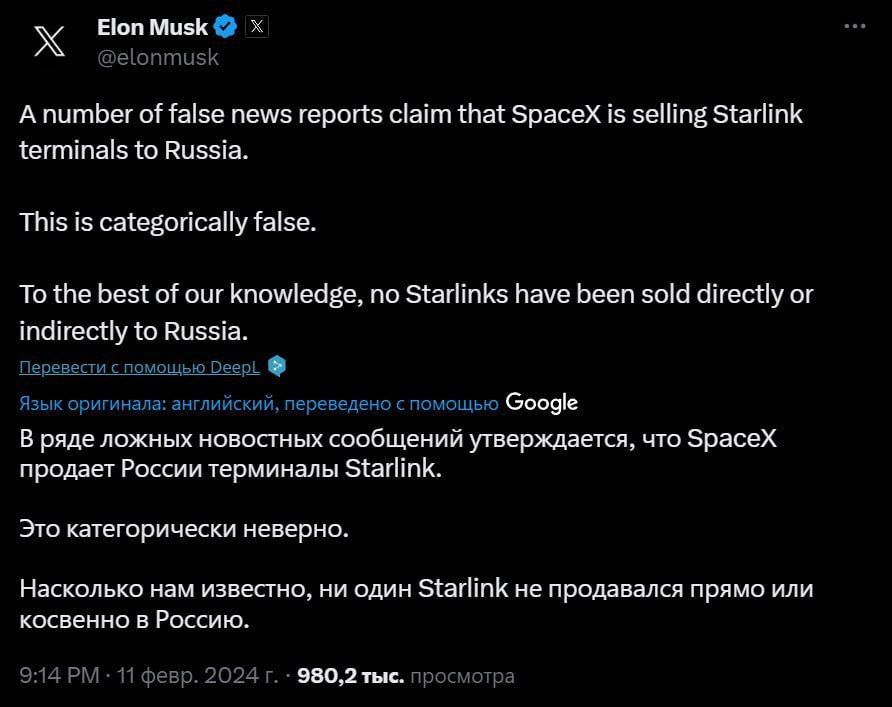Image resolution: width=892 pixels, height=707 pixels.
Task: Click the word 'просмотра' after the view count
Action: (464, 675)
